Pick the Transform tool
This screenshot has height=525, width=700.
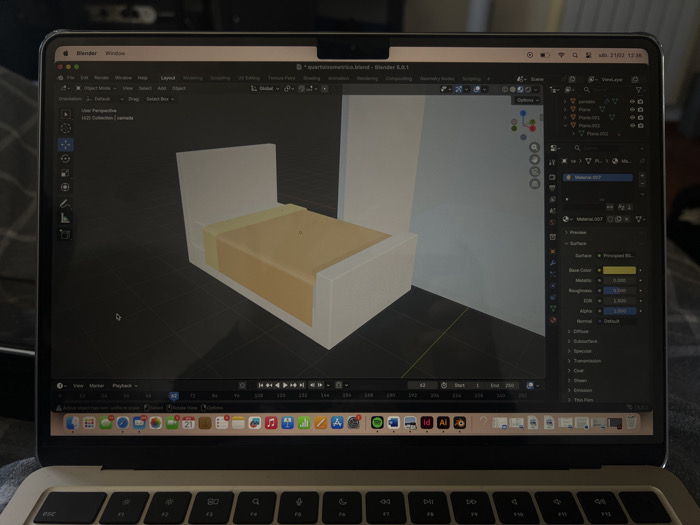66,188
